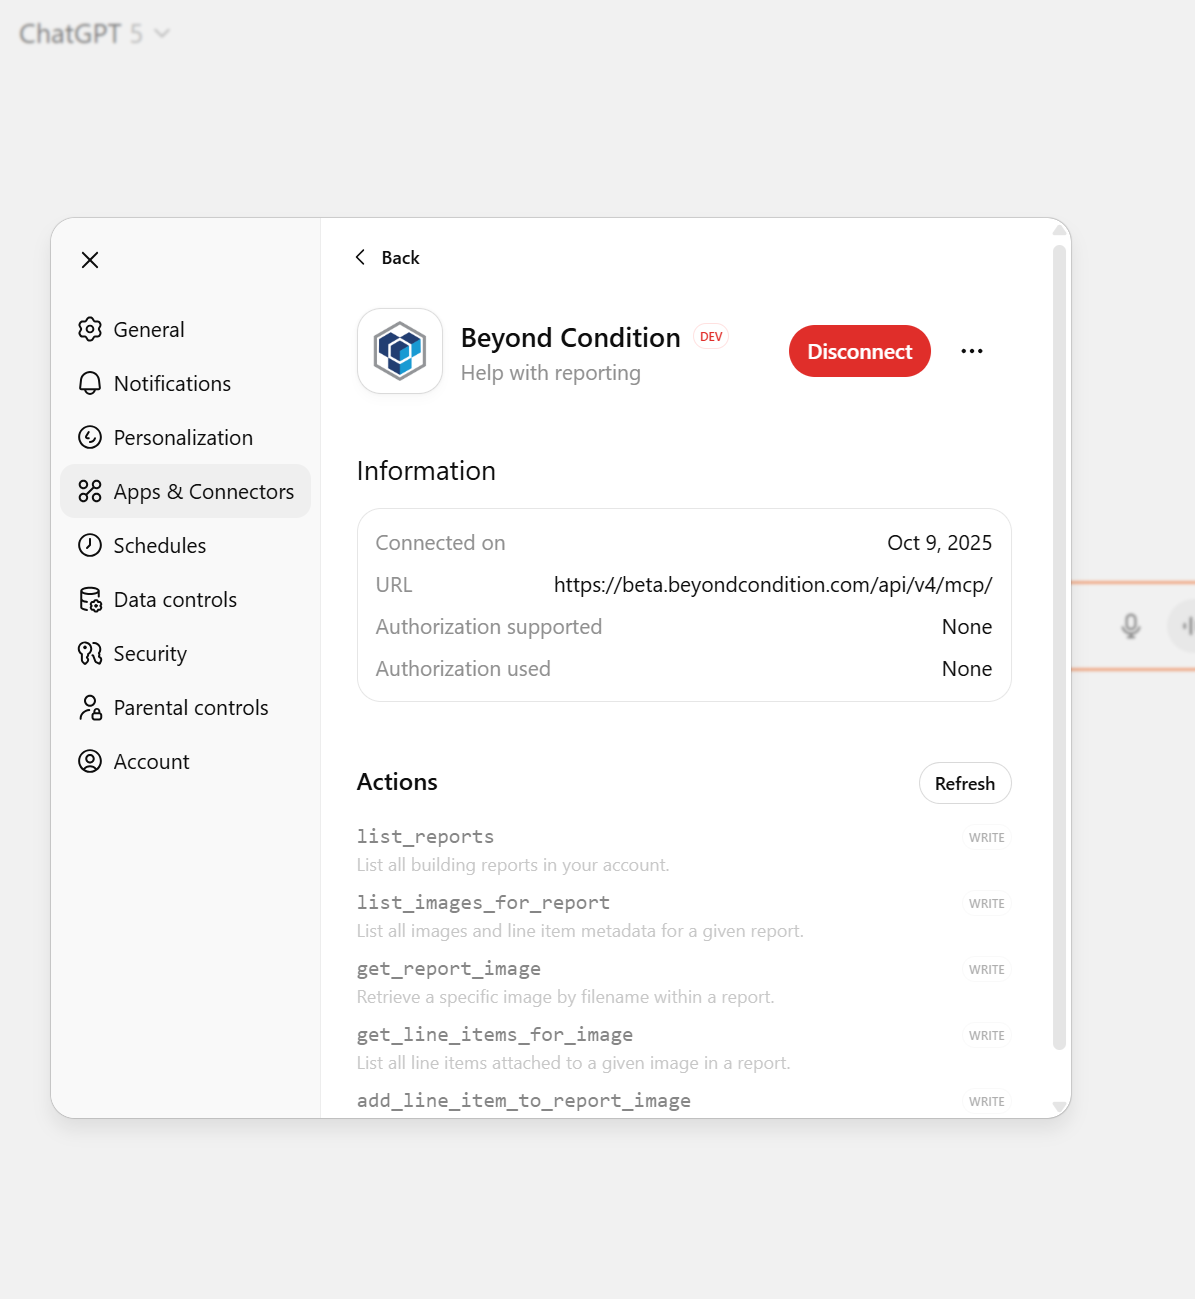Click the Information section heading
The image size is (1195, 1299).
(426, 471)
